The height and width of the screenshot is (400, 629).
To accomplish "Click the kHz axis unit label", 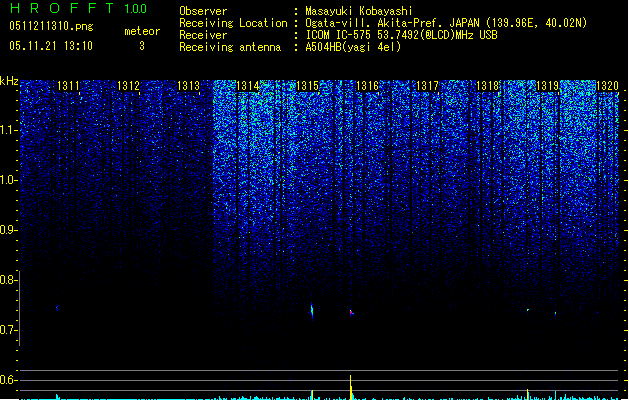I will [x=9, y=81].
